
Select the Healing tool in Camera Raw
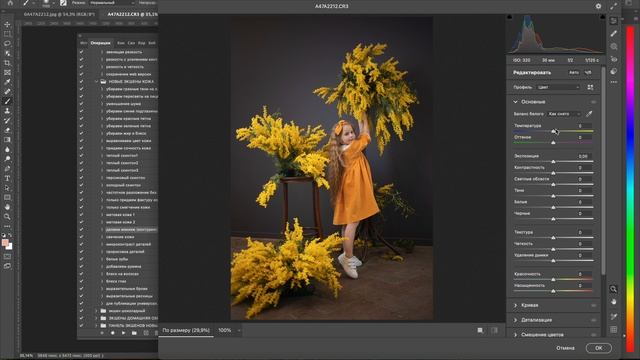click(x=613, y=33)
